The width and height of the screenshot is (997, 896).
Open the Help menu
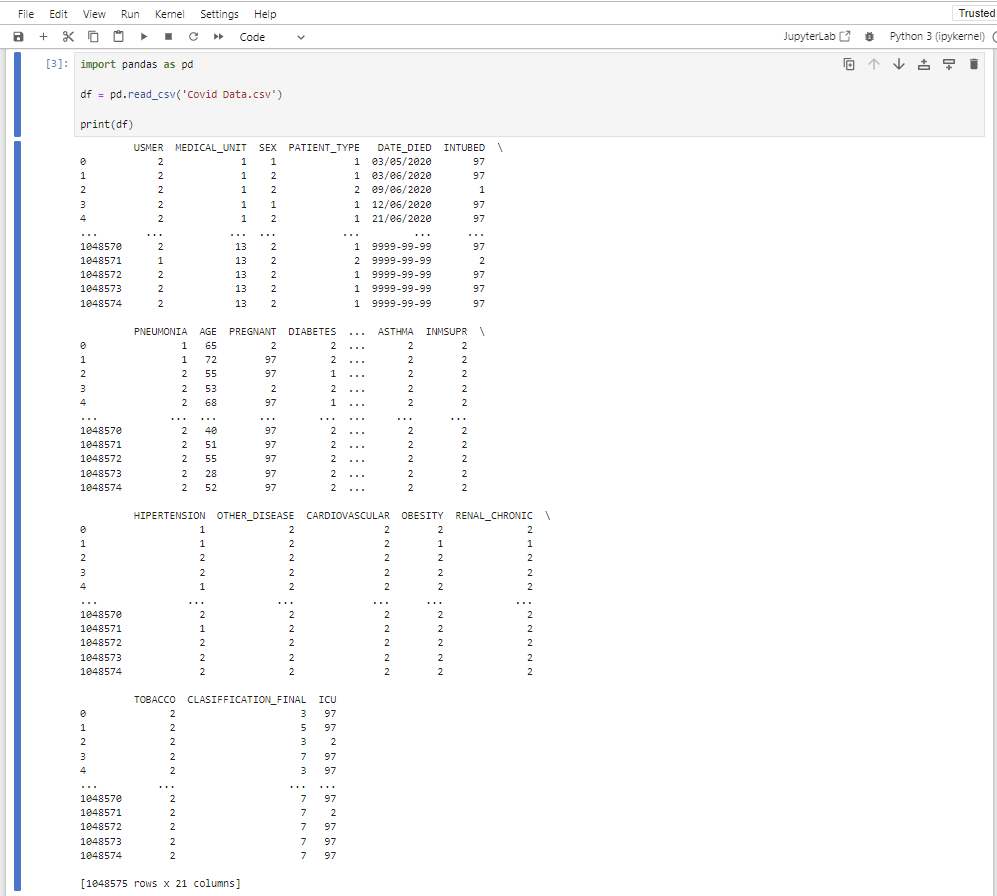(x=265, y=14)
